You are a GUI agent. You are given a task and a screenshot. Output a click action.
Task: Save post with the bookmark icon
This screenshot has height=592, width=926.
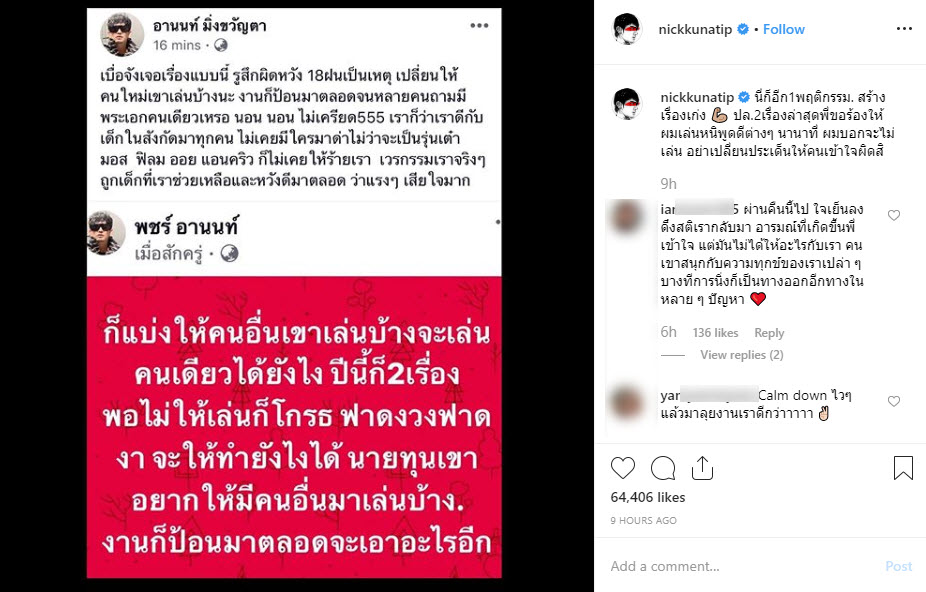[903, 468]
